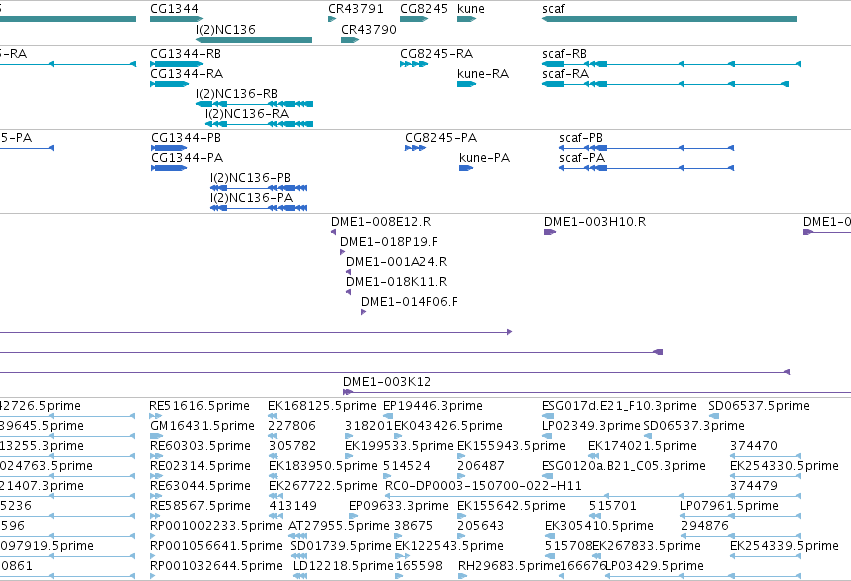
Task: Select the RE60303.5prime EST label
Action: point(200,445)
